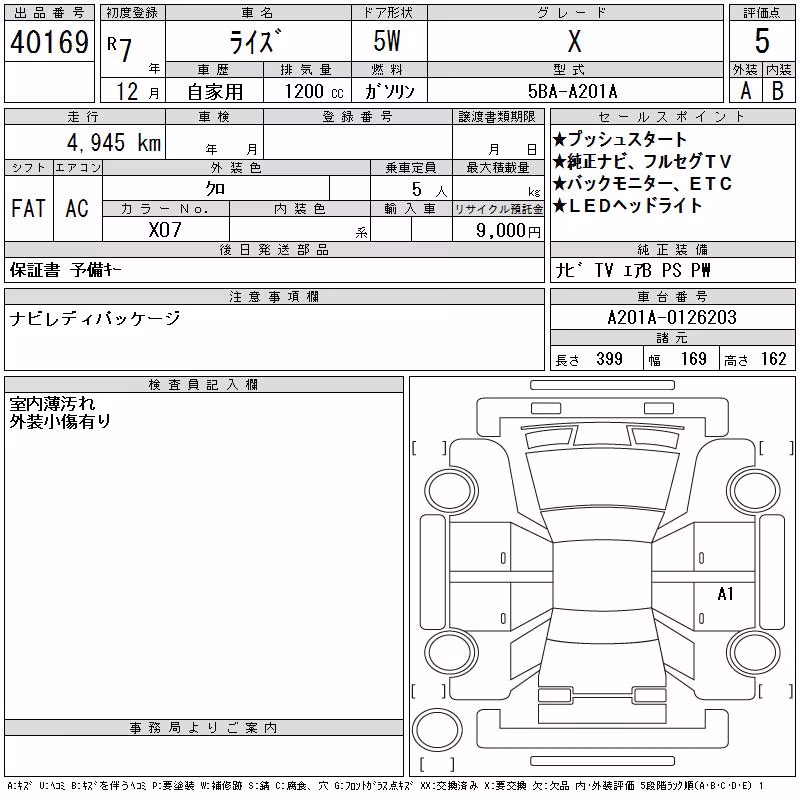Select the ナビレディパッケージ note

point(95,319)
